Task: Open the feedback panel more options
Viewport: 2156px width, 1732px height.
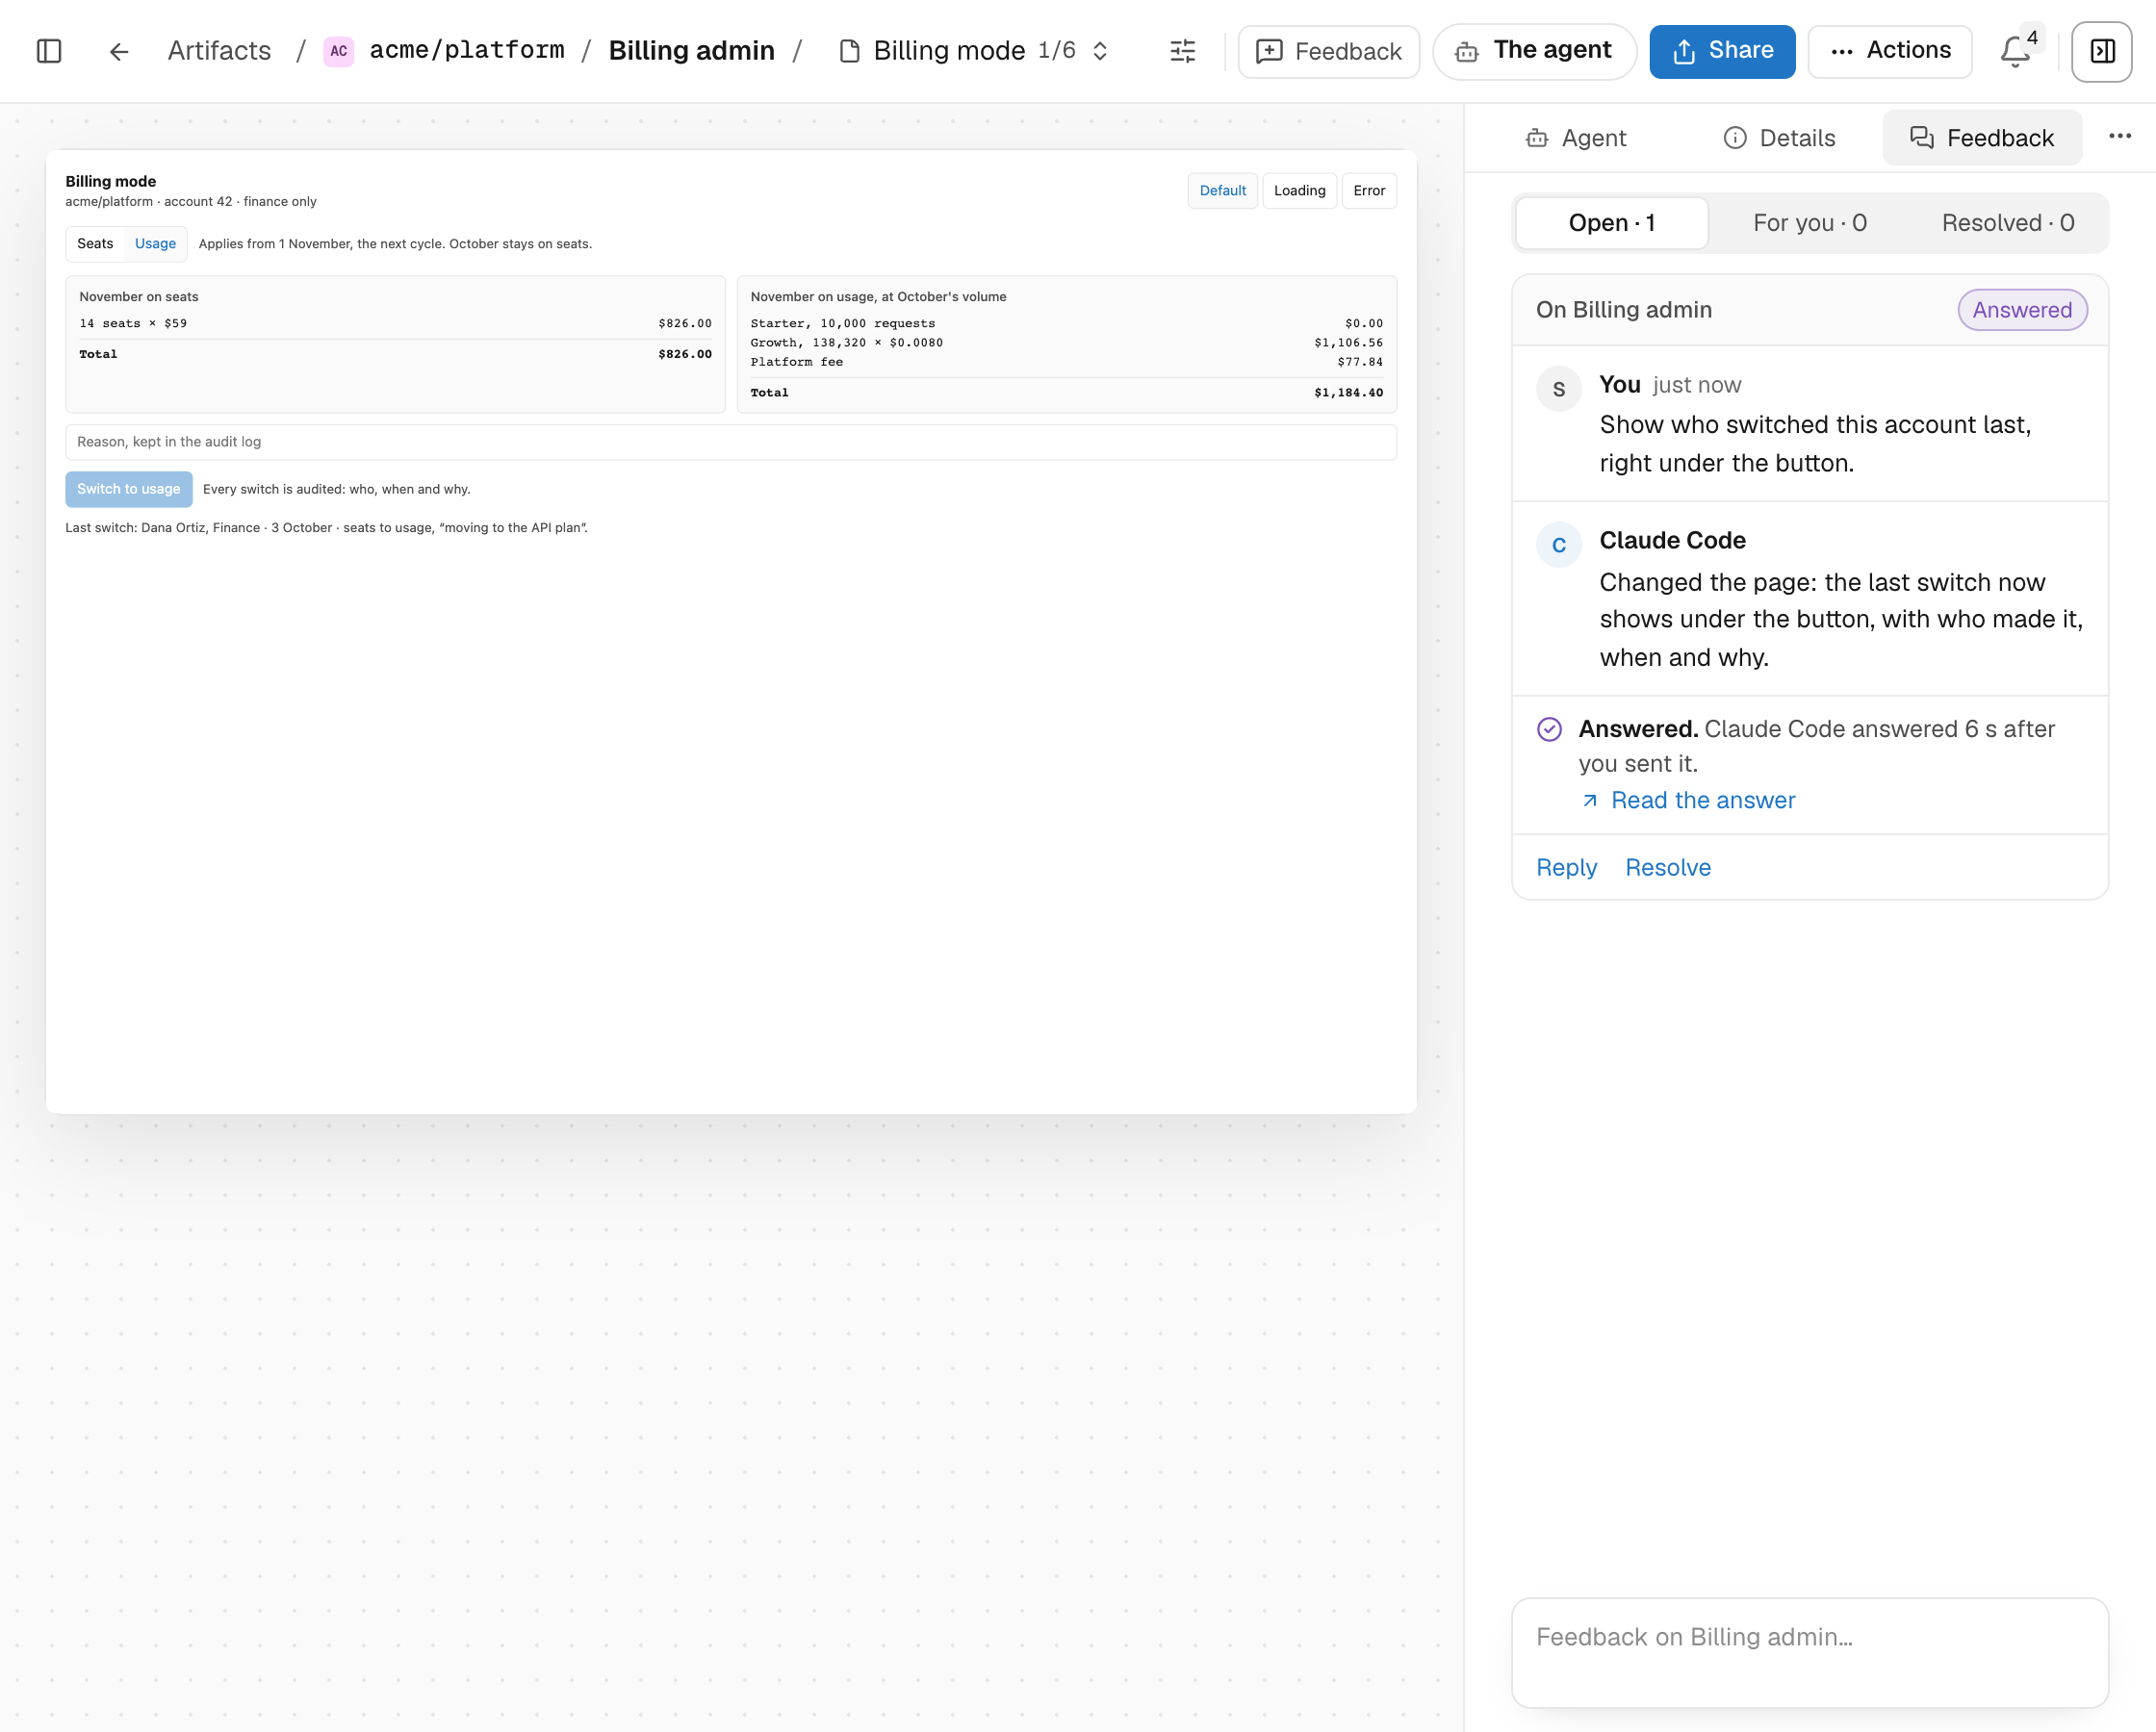Action: pyautogui.click(x=2120, y=137)
